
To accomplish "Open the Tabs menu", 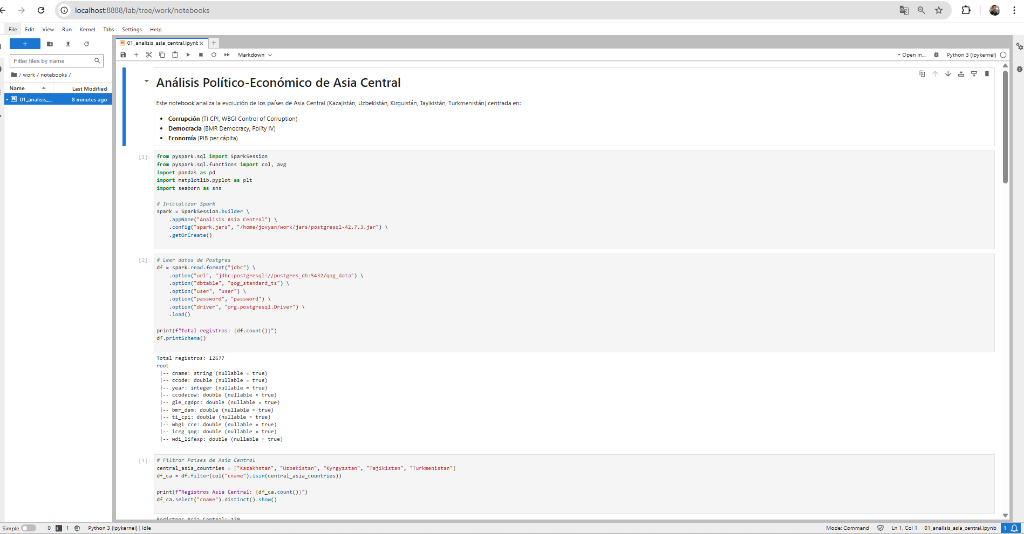I will (x=108, y=29).
